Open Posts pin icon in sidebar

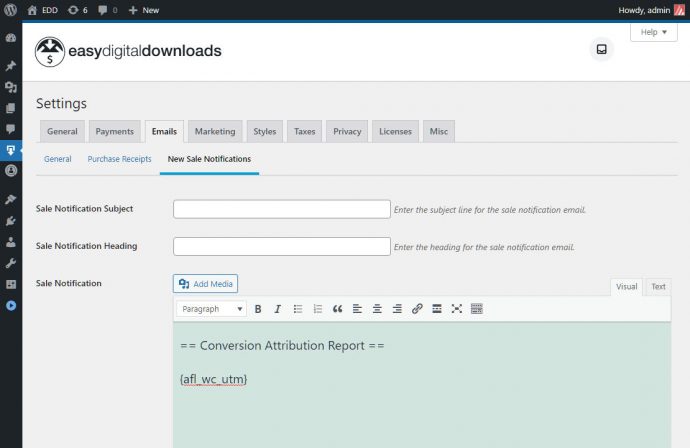[11, 66]
